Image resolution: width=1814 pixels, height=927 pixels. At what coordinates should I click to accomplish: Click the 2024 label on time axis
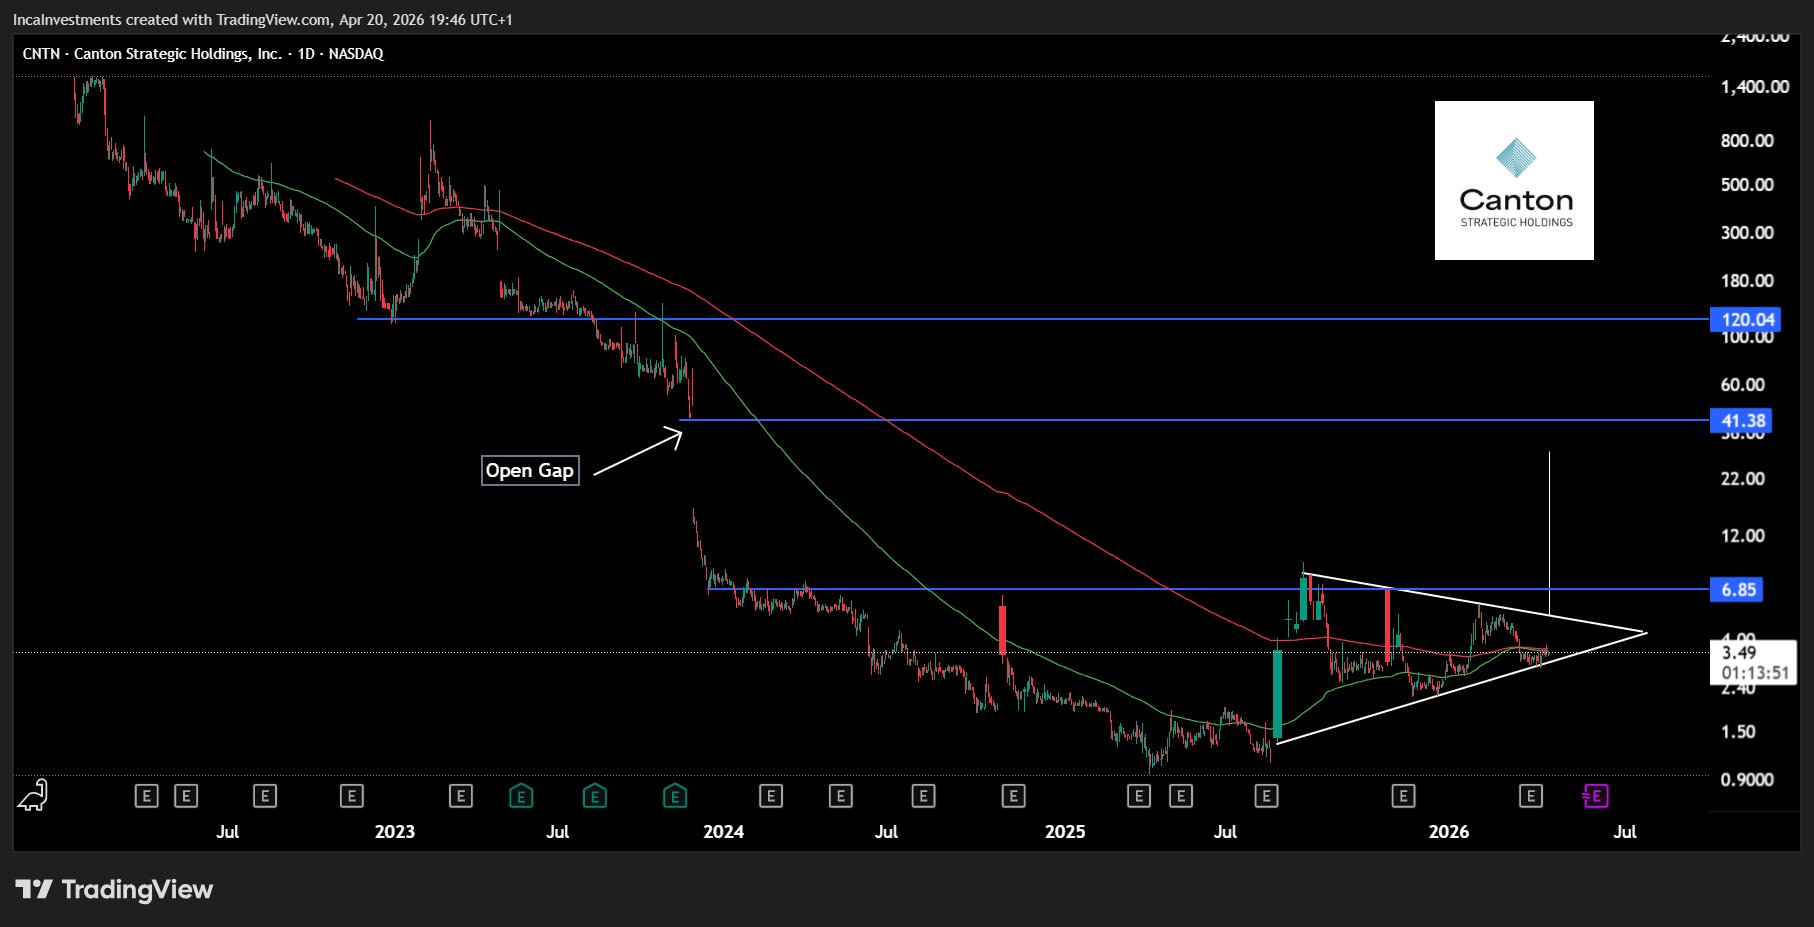click(723, 832)
